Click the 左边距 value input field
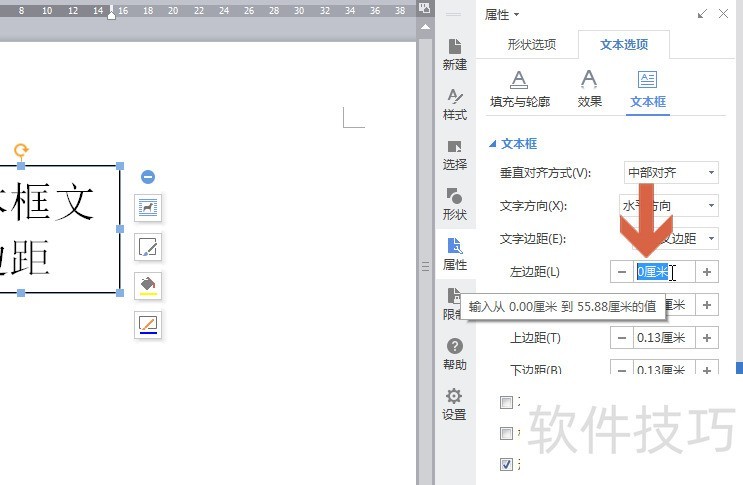This screenshot has height=485, width=743. (x=664, y=272)
